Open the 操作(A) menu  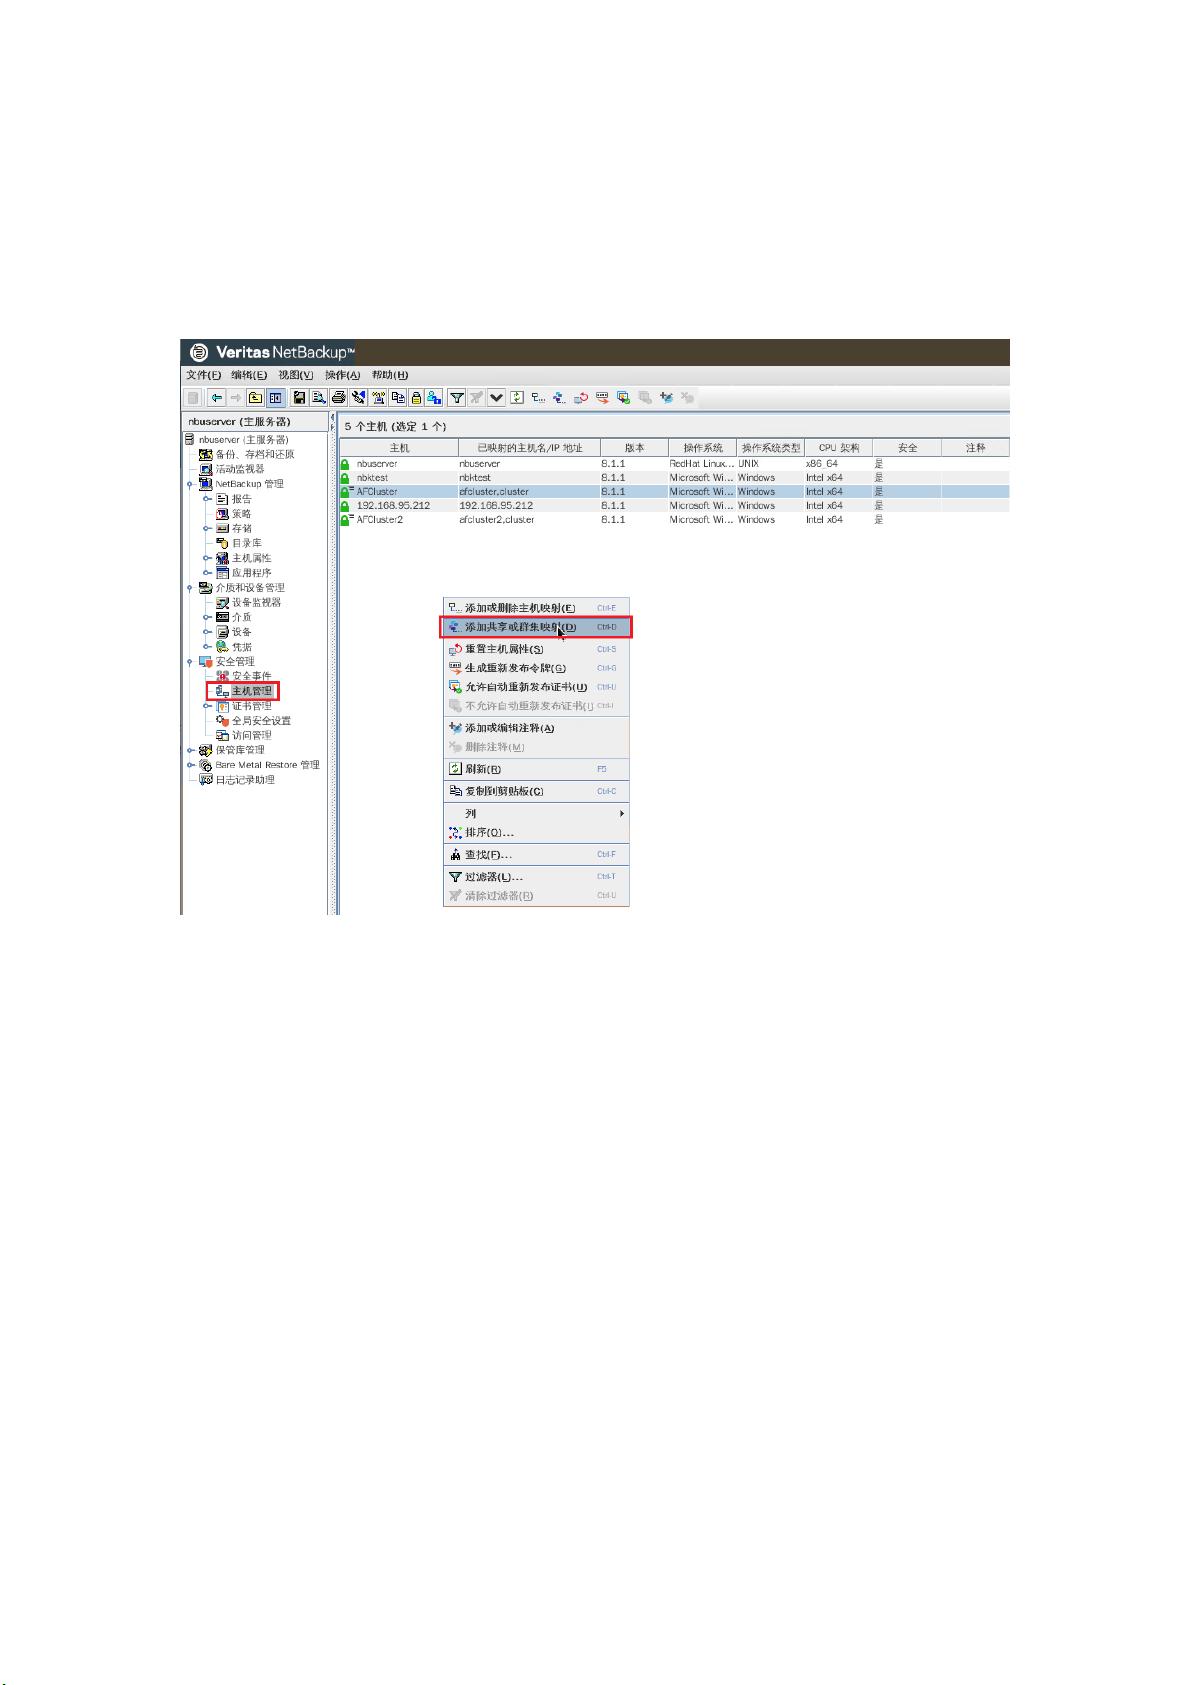[x=342, y=375]
